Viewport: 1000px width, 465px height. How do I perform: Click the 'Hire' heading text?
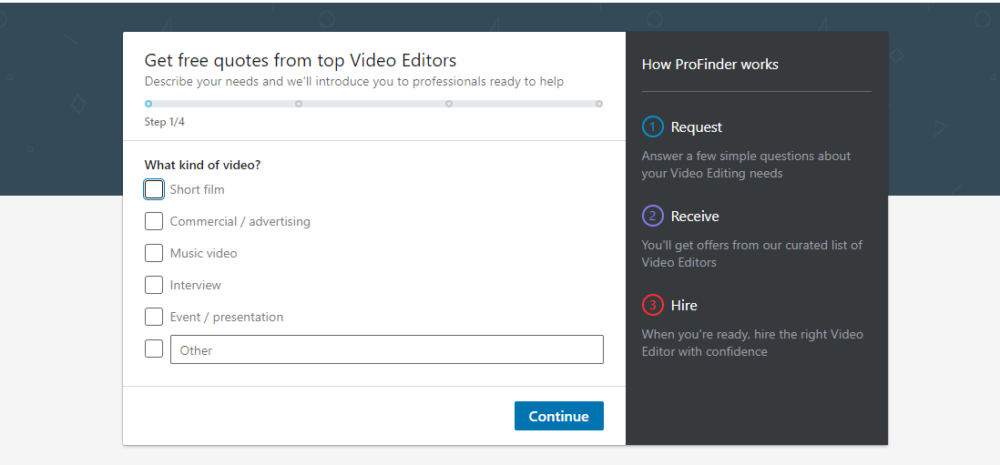684,306
